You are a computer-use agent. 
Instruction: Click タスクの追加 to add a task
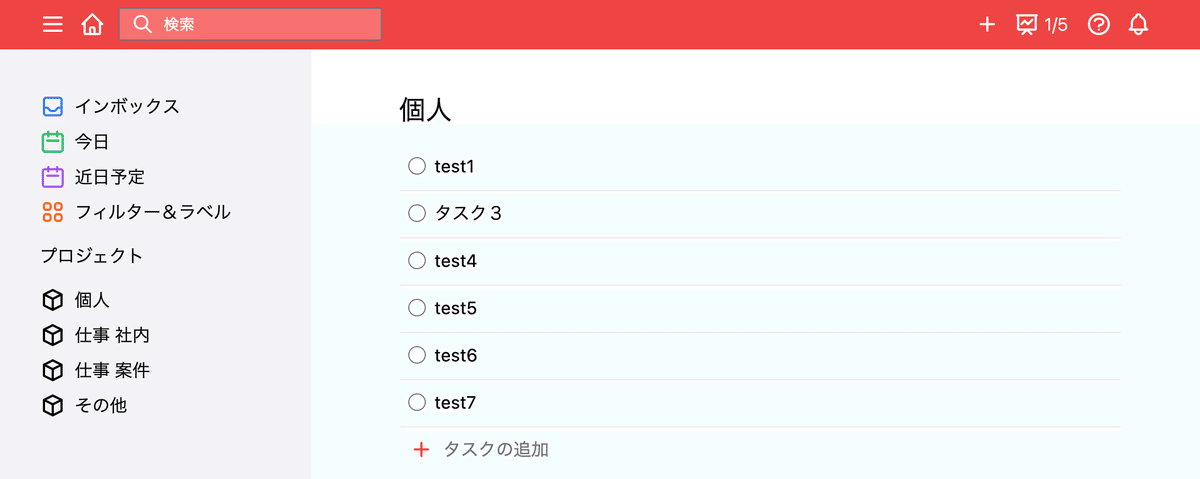click(481, 450)
